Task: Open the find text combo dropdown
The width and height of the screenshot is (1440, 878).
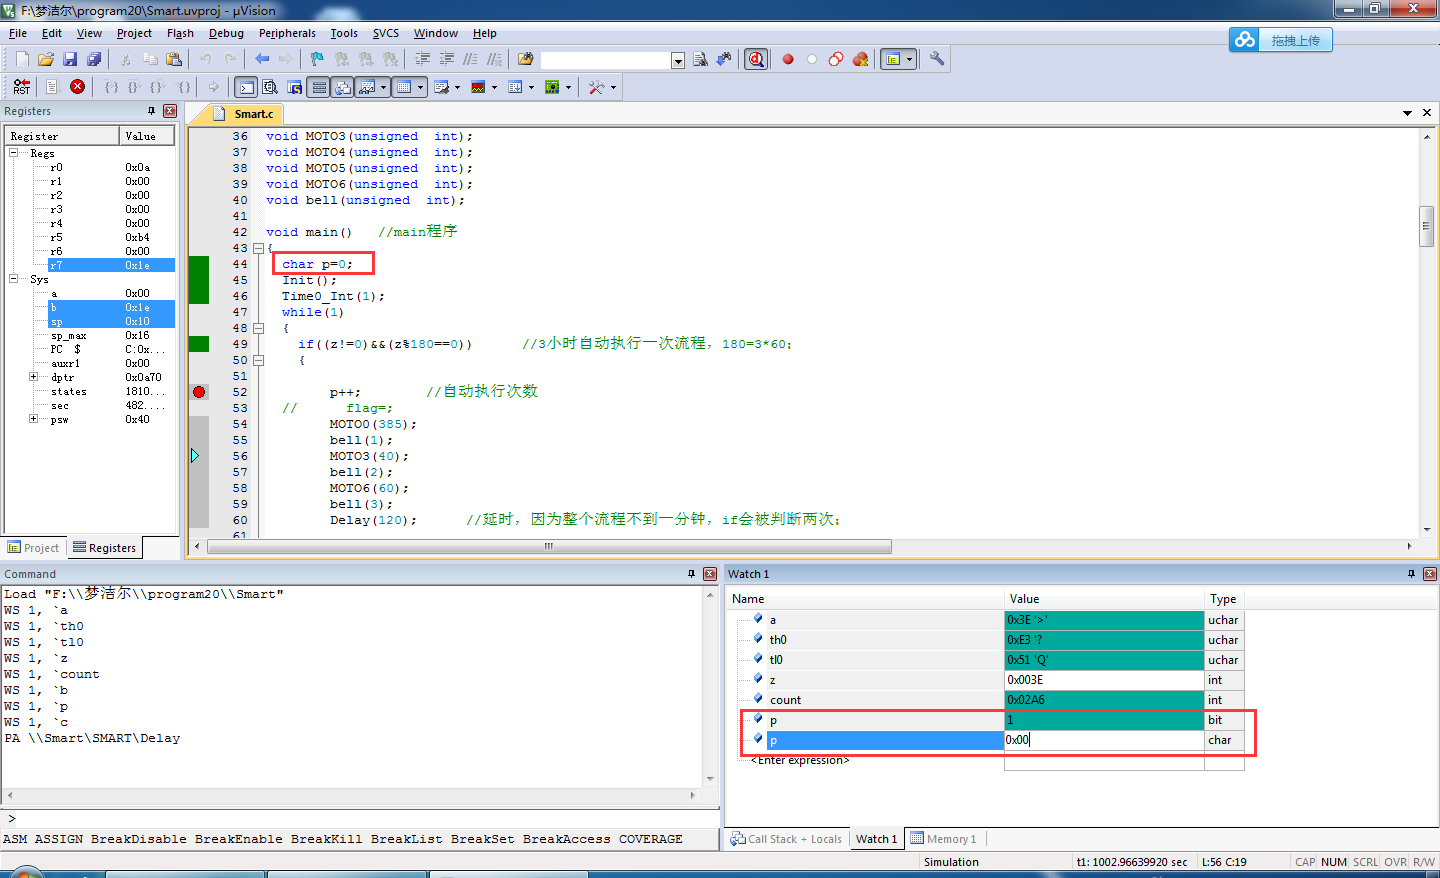Action: [x=678, y=61]
